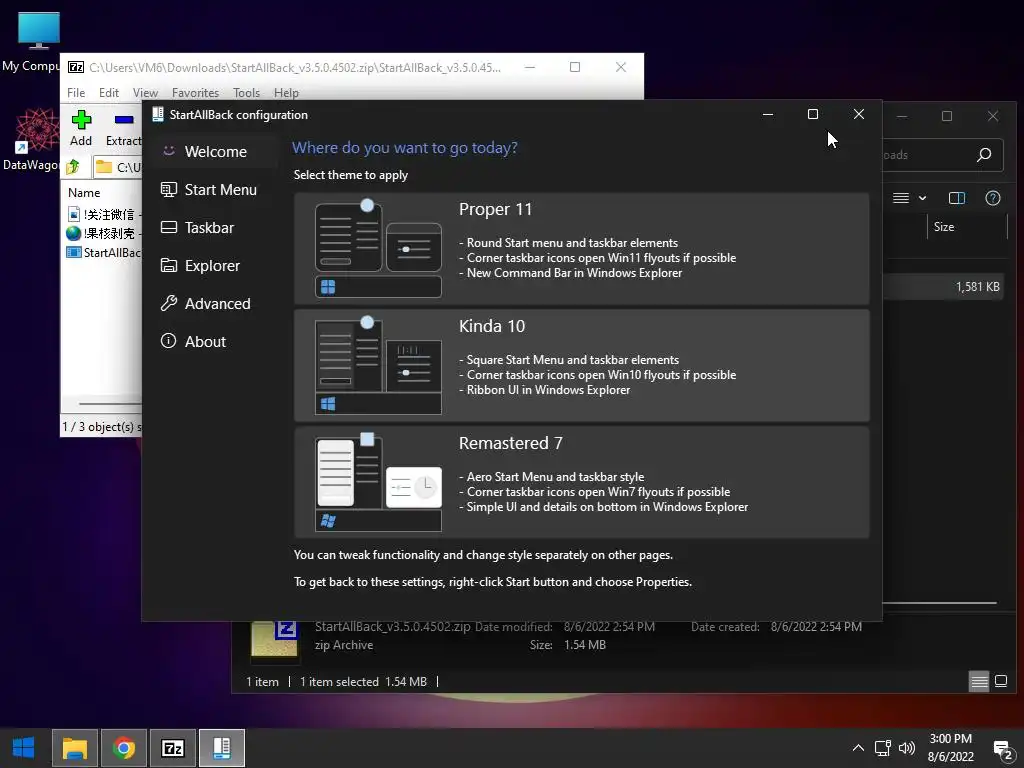The image size is (1024, 768).
Task: Select the StartAllBac file row in 7-Zip
Action: point(103,252)
